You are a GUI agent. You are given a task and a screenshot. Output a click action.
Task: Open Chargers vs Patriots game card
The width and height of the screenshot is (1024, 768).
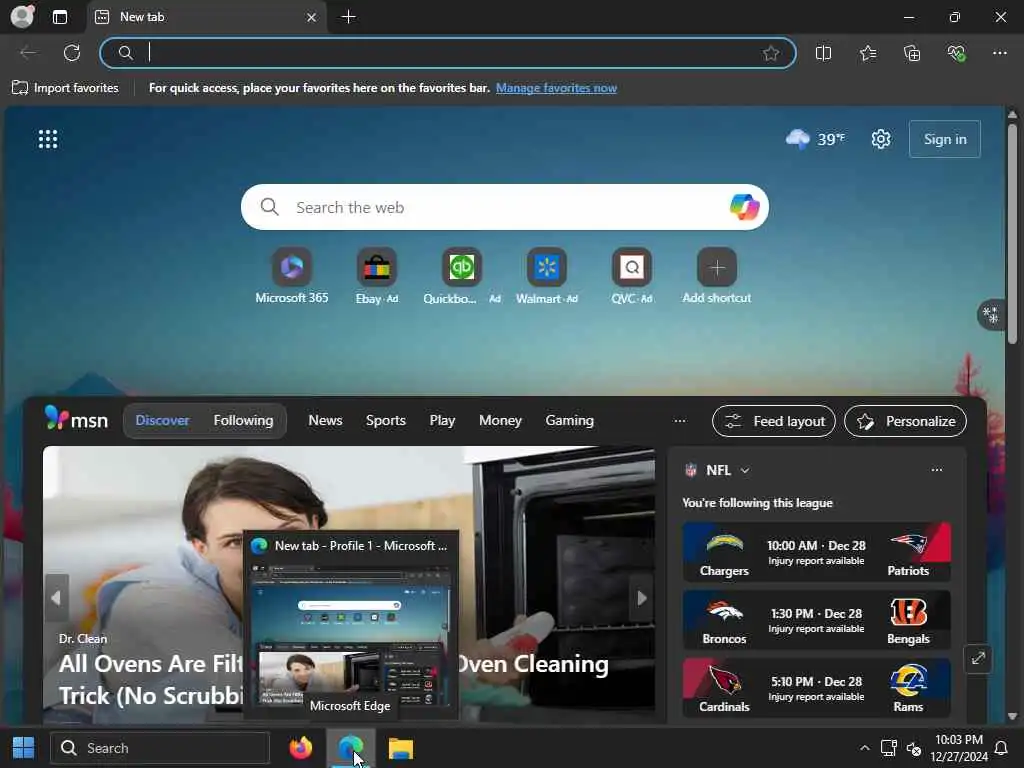tap(816, 552)
